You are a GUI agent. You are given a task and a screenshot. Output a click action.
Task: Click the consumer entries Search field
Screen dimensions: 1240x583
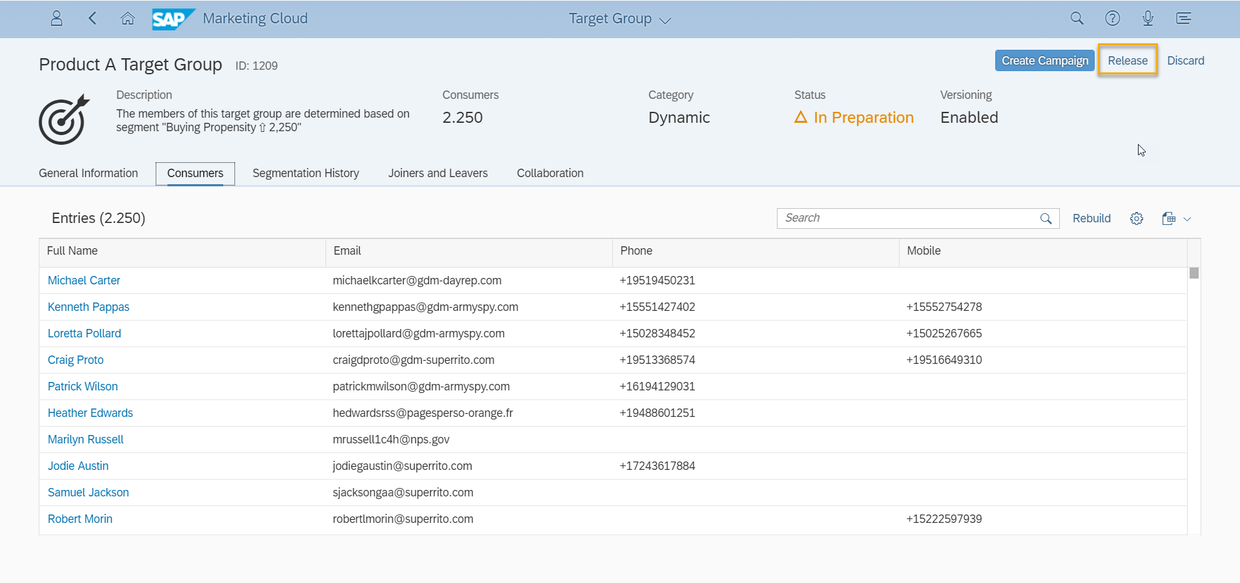tap(908, 218)
